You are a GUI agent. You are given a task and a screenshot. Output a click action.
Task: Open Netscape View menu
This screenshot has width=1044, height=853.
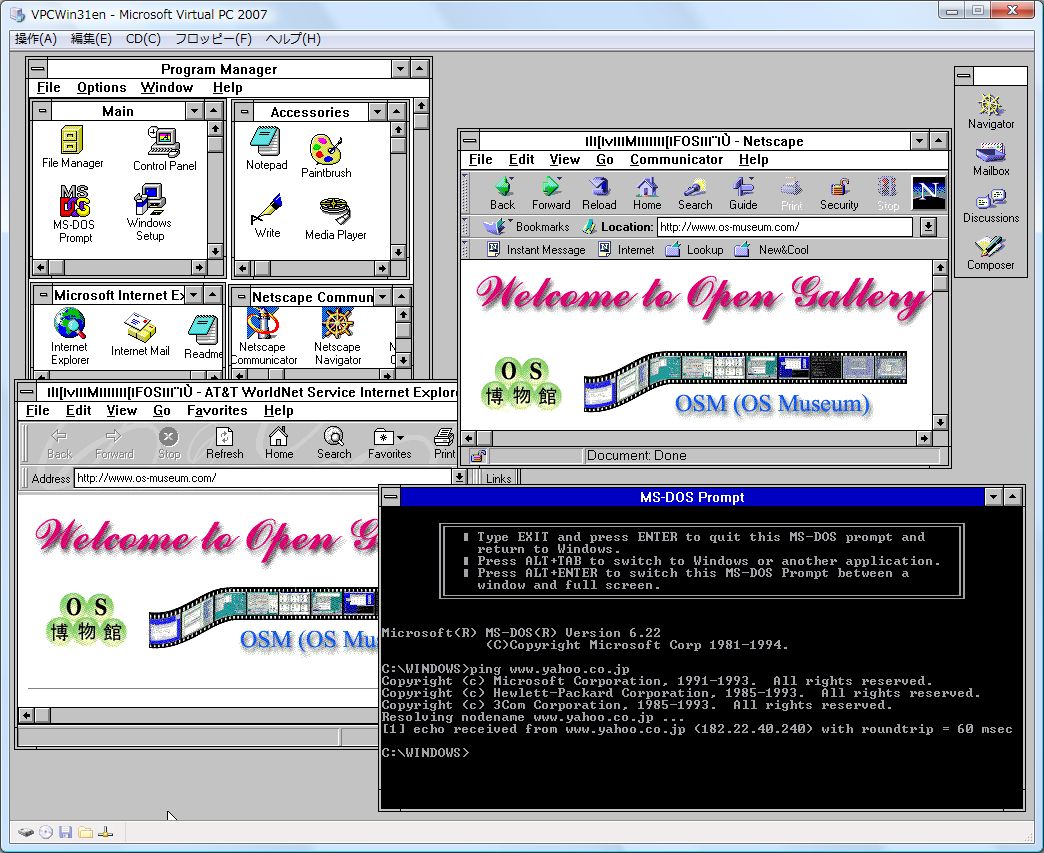[x=565, y=159]
